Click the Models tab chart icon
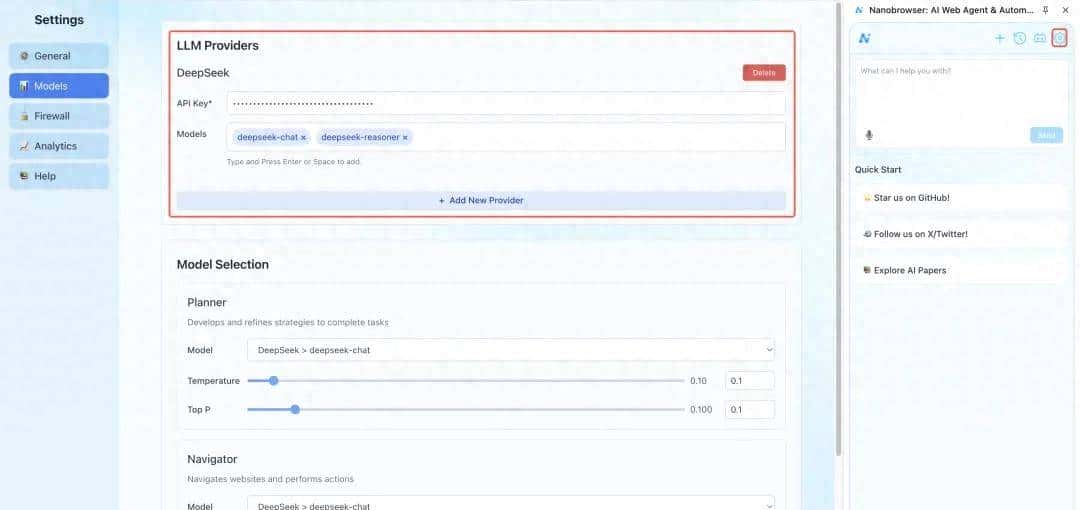The height and width of the screenshot is (510, 1080). [x=24, y=86]
